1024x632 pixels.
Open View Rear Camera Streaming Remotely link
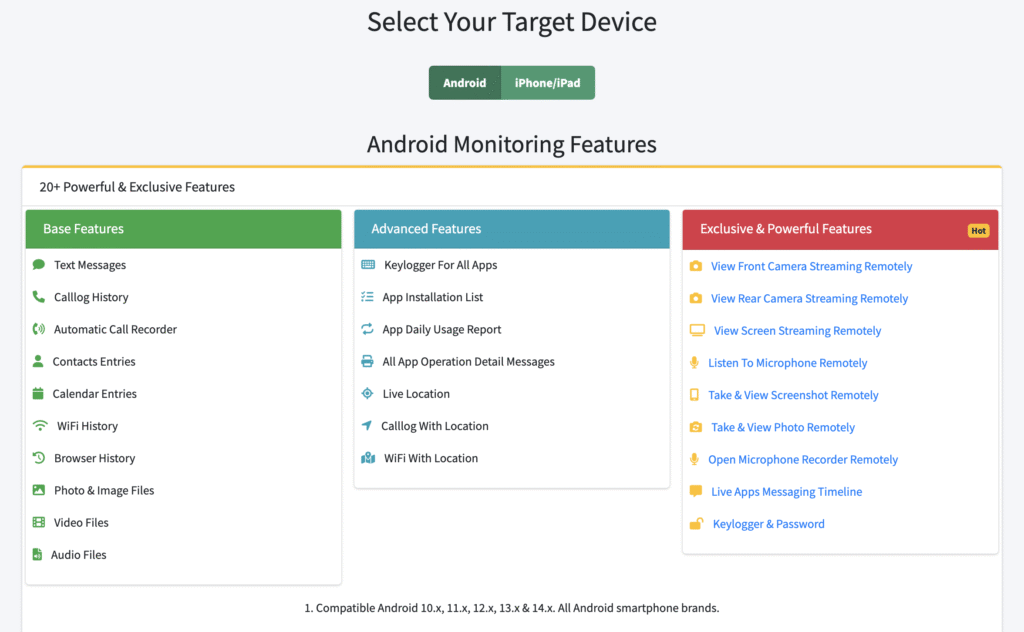809,298
